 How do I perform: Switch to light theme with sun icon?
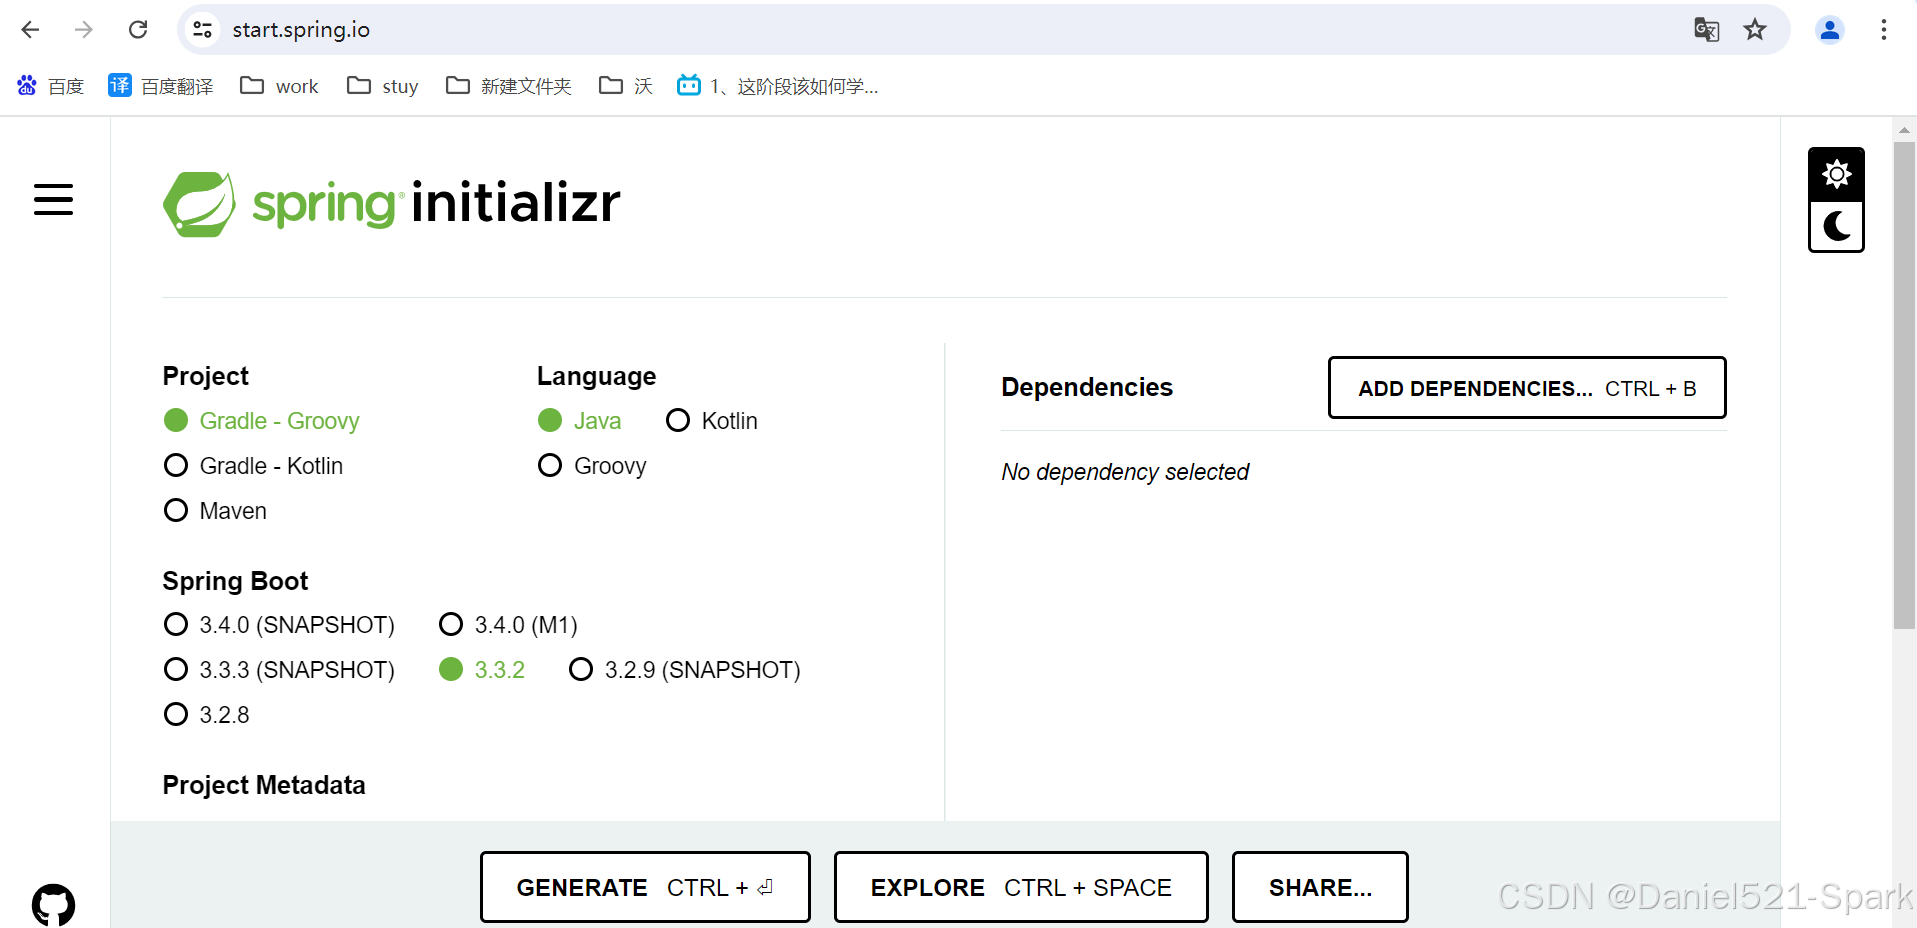[1836, 173]
